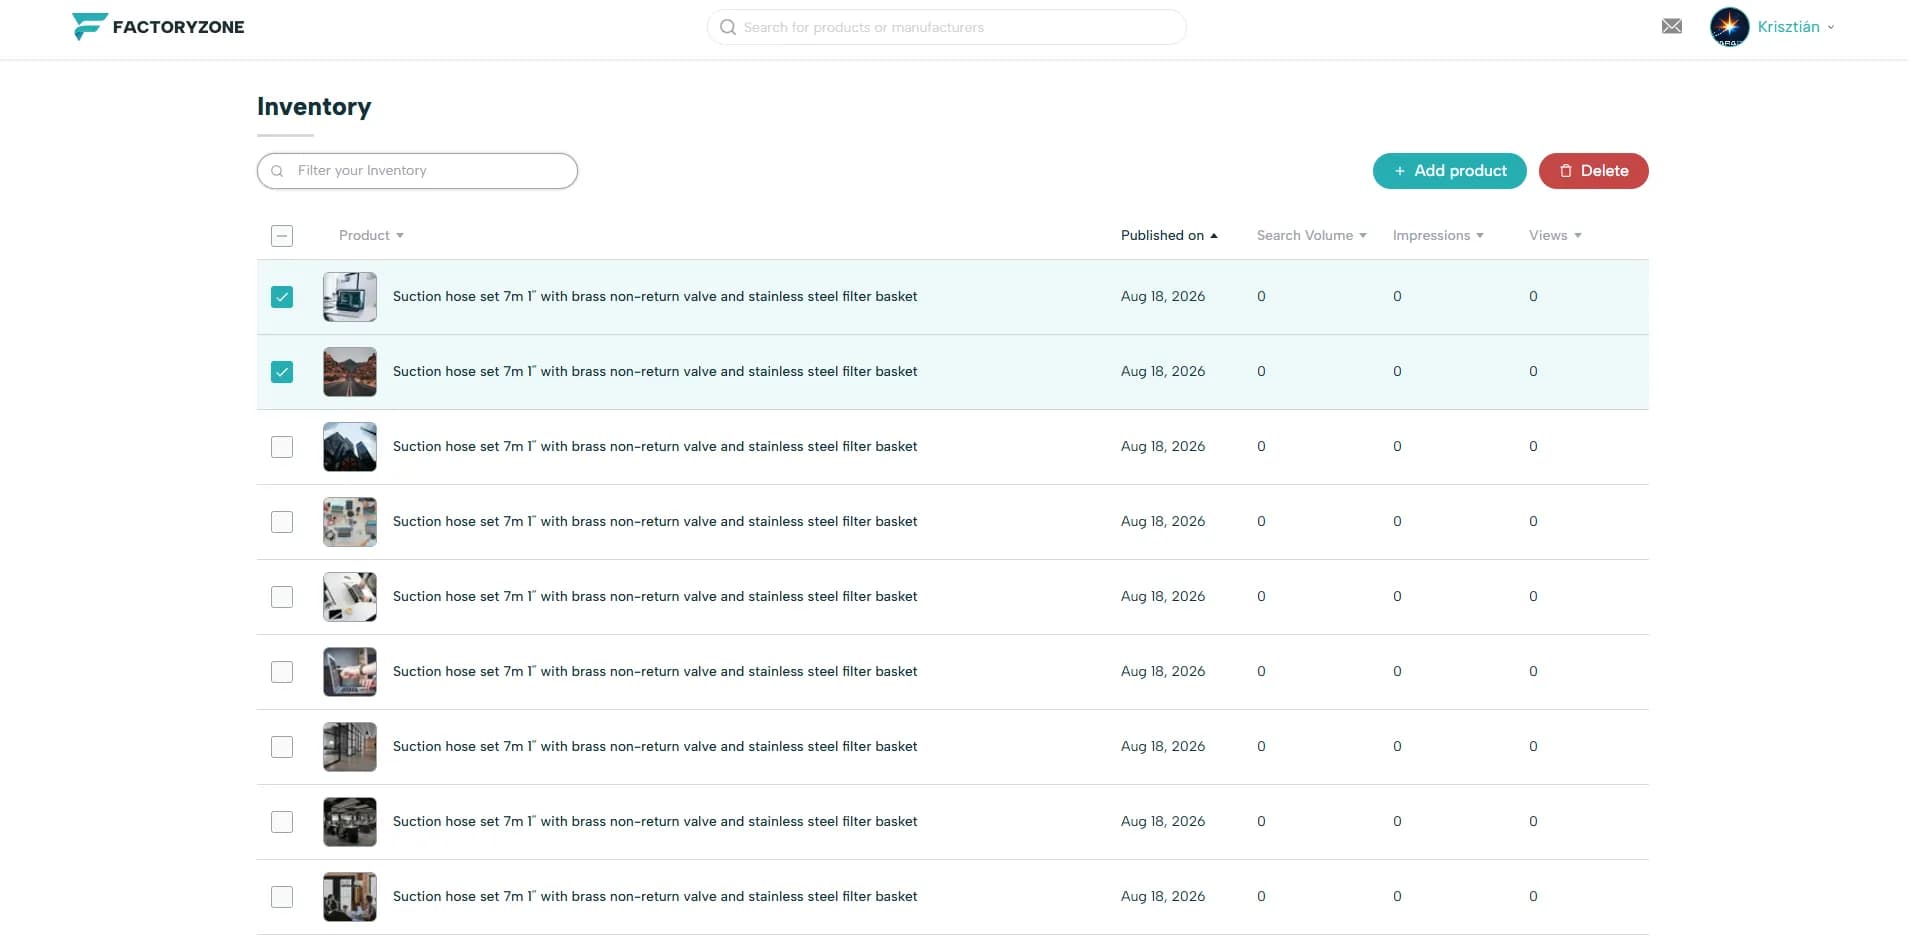Open the messages envelope icon
Screen dimensions: 1909x936
[x=1671, y=27]
